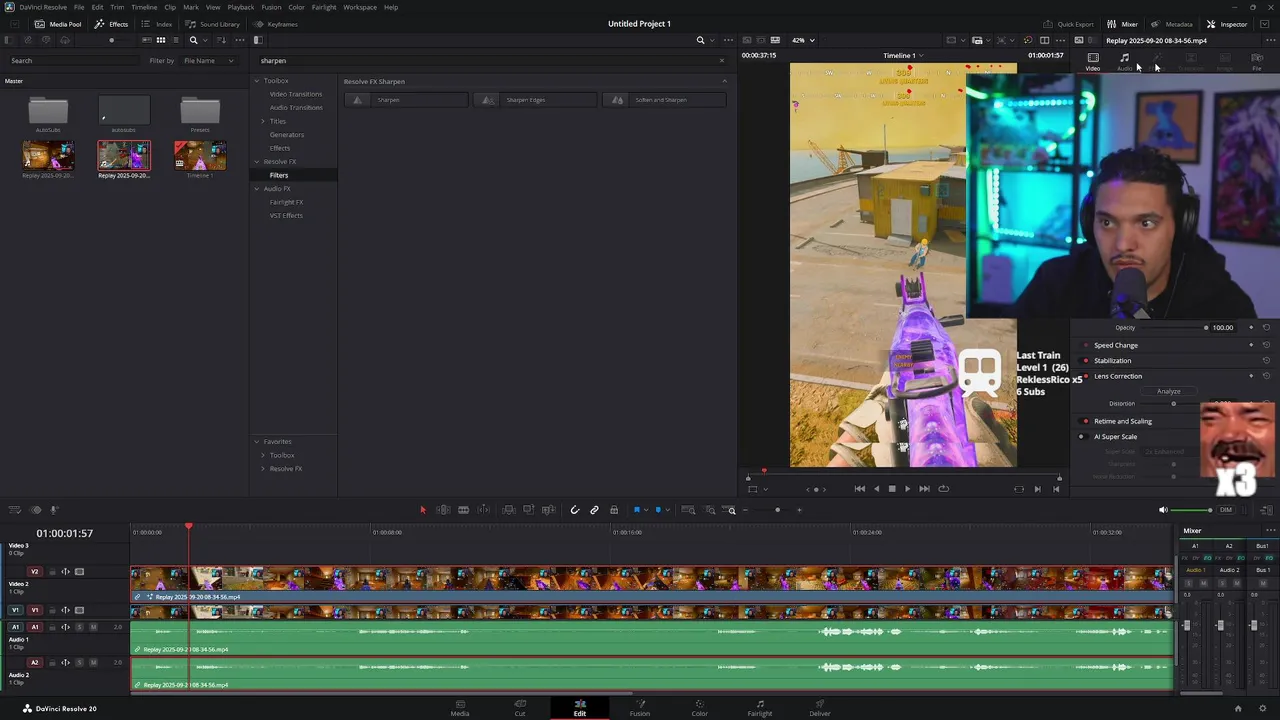This screenshot has width=1280, height=720.
Task: Jump to last frame of timeline
Action: pyautogui.click(x=924, y=489)
